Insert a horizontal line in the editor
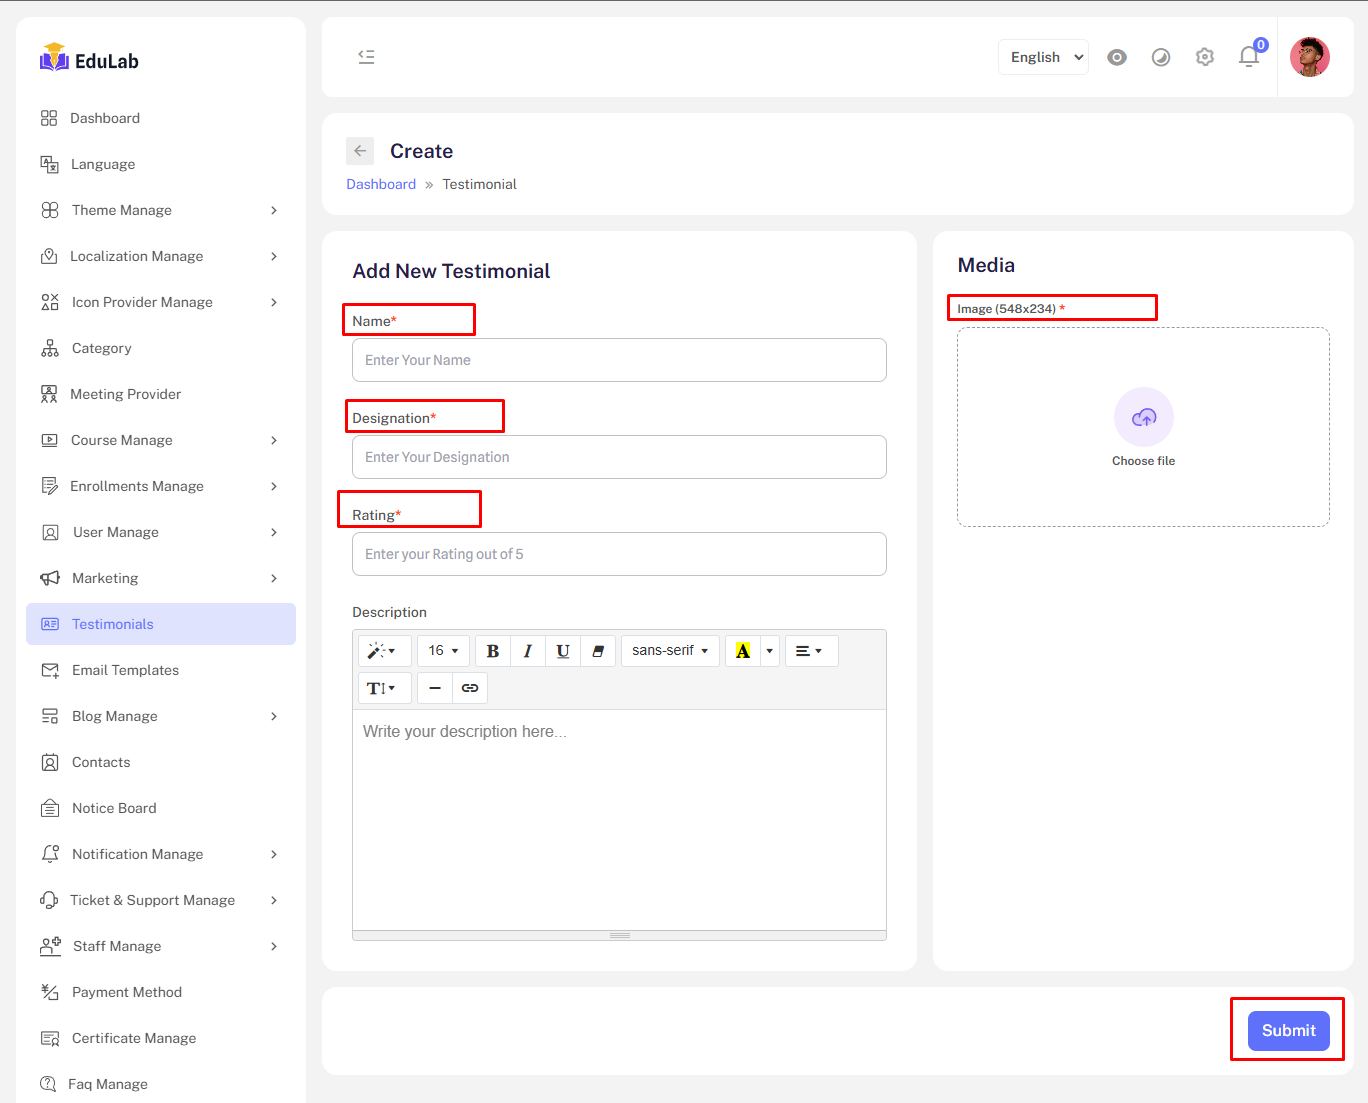 pos(435,688)
